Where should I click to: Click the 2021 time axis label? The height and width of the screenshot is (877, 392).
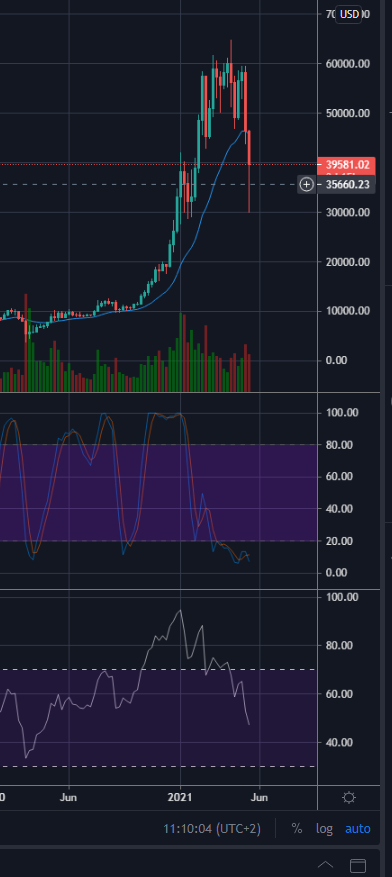point(180,797)
